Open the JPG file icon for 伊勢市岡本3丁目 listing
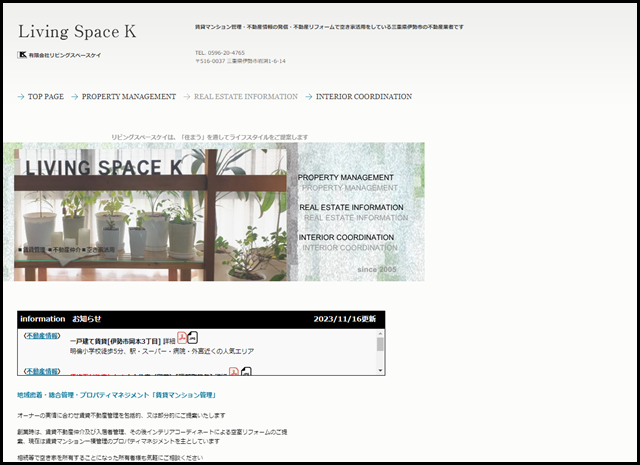Screen dimensions: 640x465 click(193, 337)
